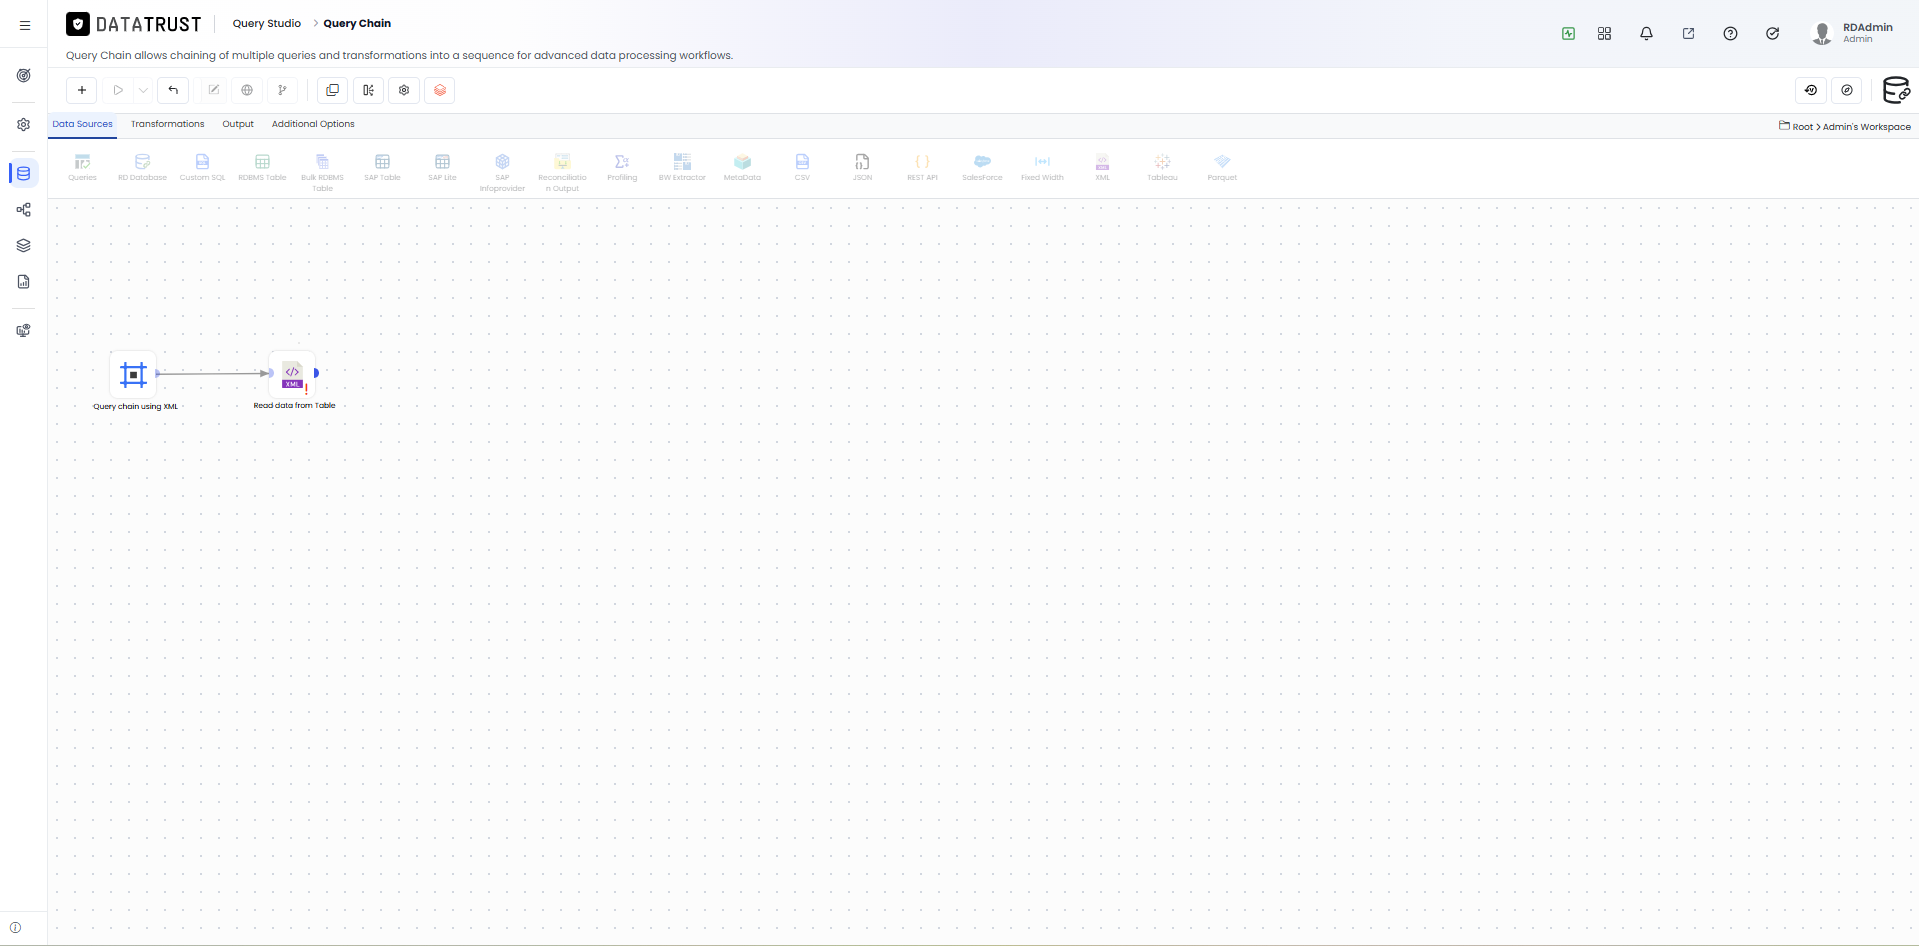Select the XML data source in the palette
The height and width of the screenshot is (946, 1919).
1102,167
